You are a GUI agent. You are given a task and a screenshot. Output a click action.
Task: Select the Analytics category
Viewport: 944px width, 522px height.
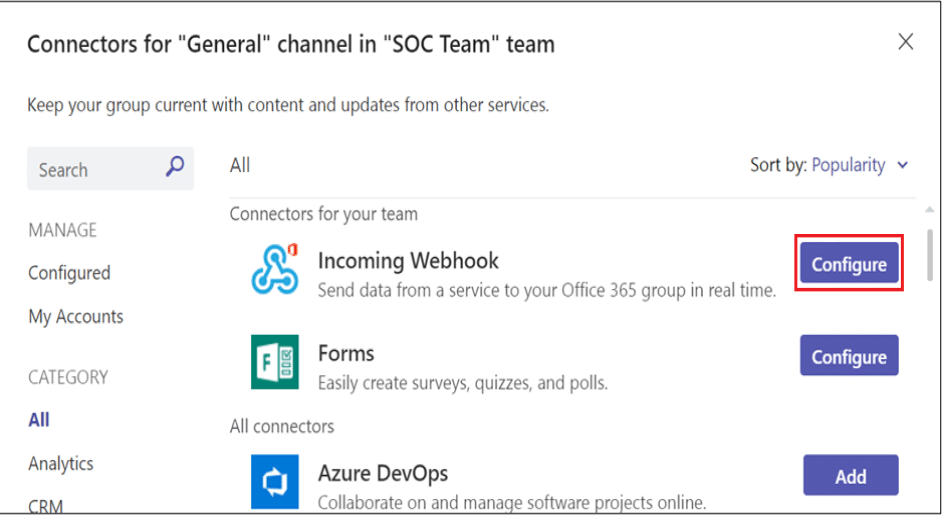click(61, 463)
